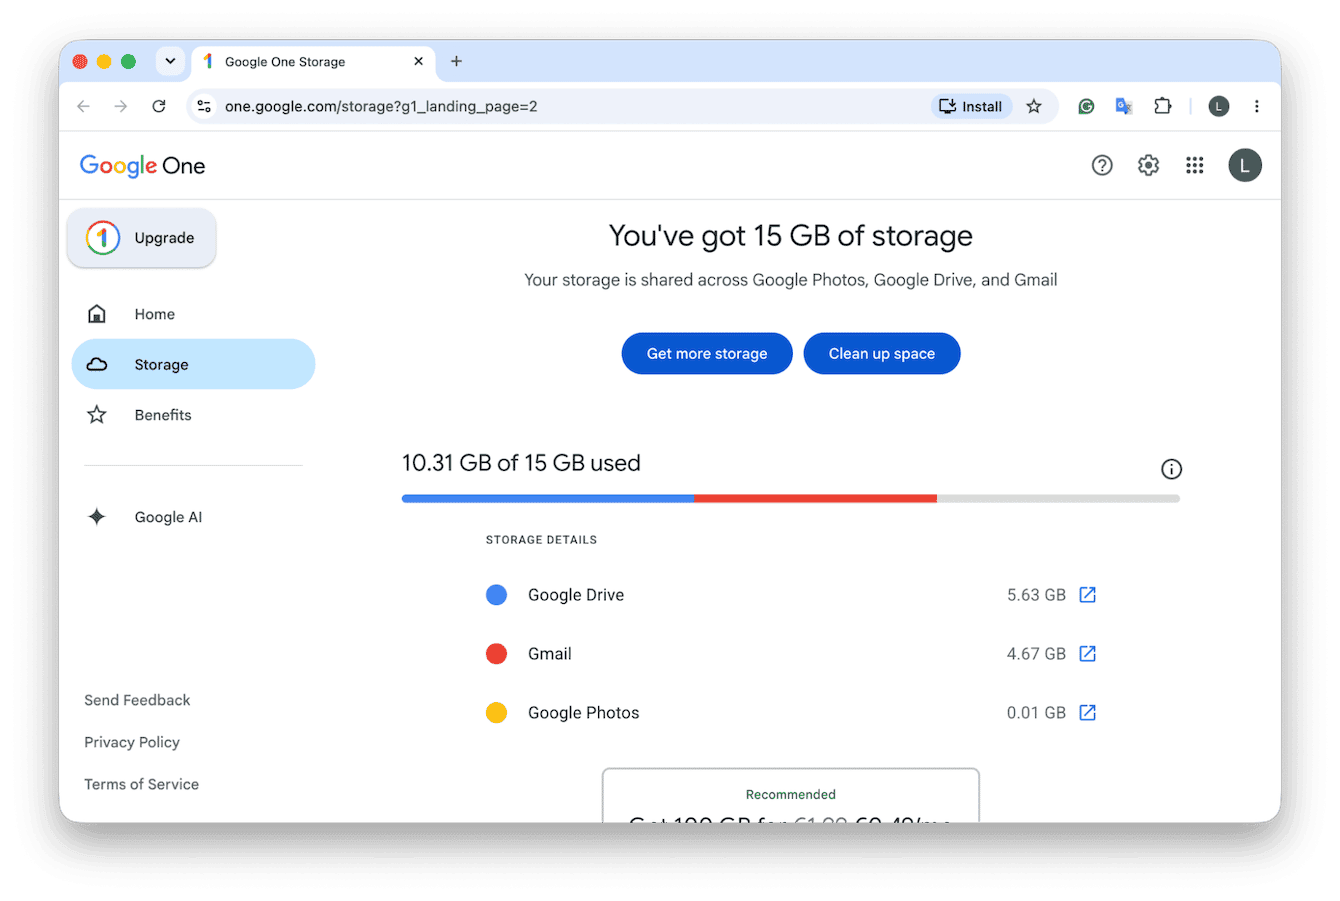Open Google Drive via external link icon
Image resolution: width=1340 pixels, height=901 pixels.
[x=1088, y=595]
